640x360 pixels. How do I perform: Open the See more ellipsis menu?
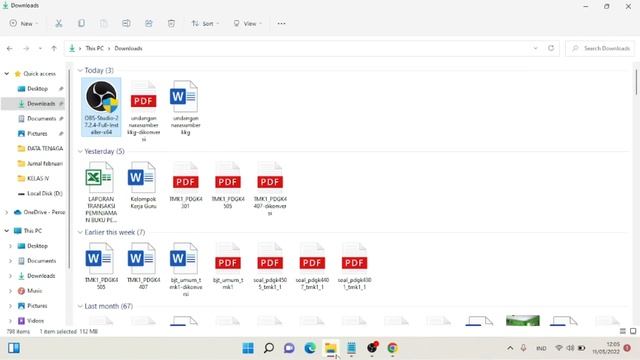pos(281,24)
